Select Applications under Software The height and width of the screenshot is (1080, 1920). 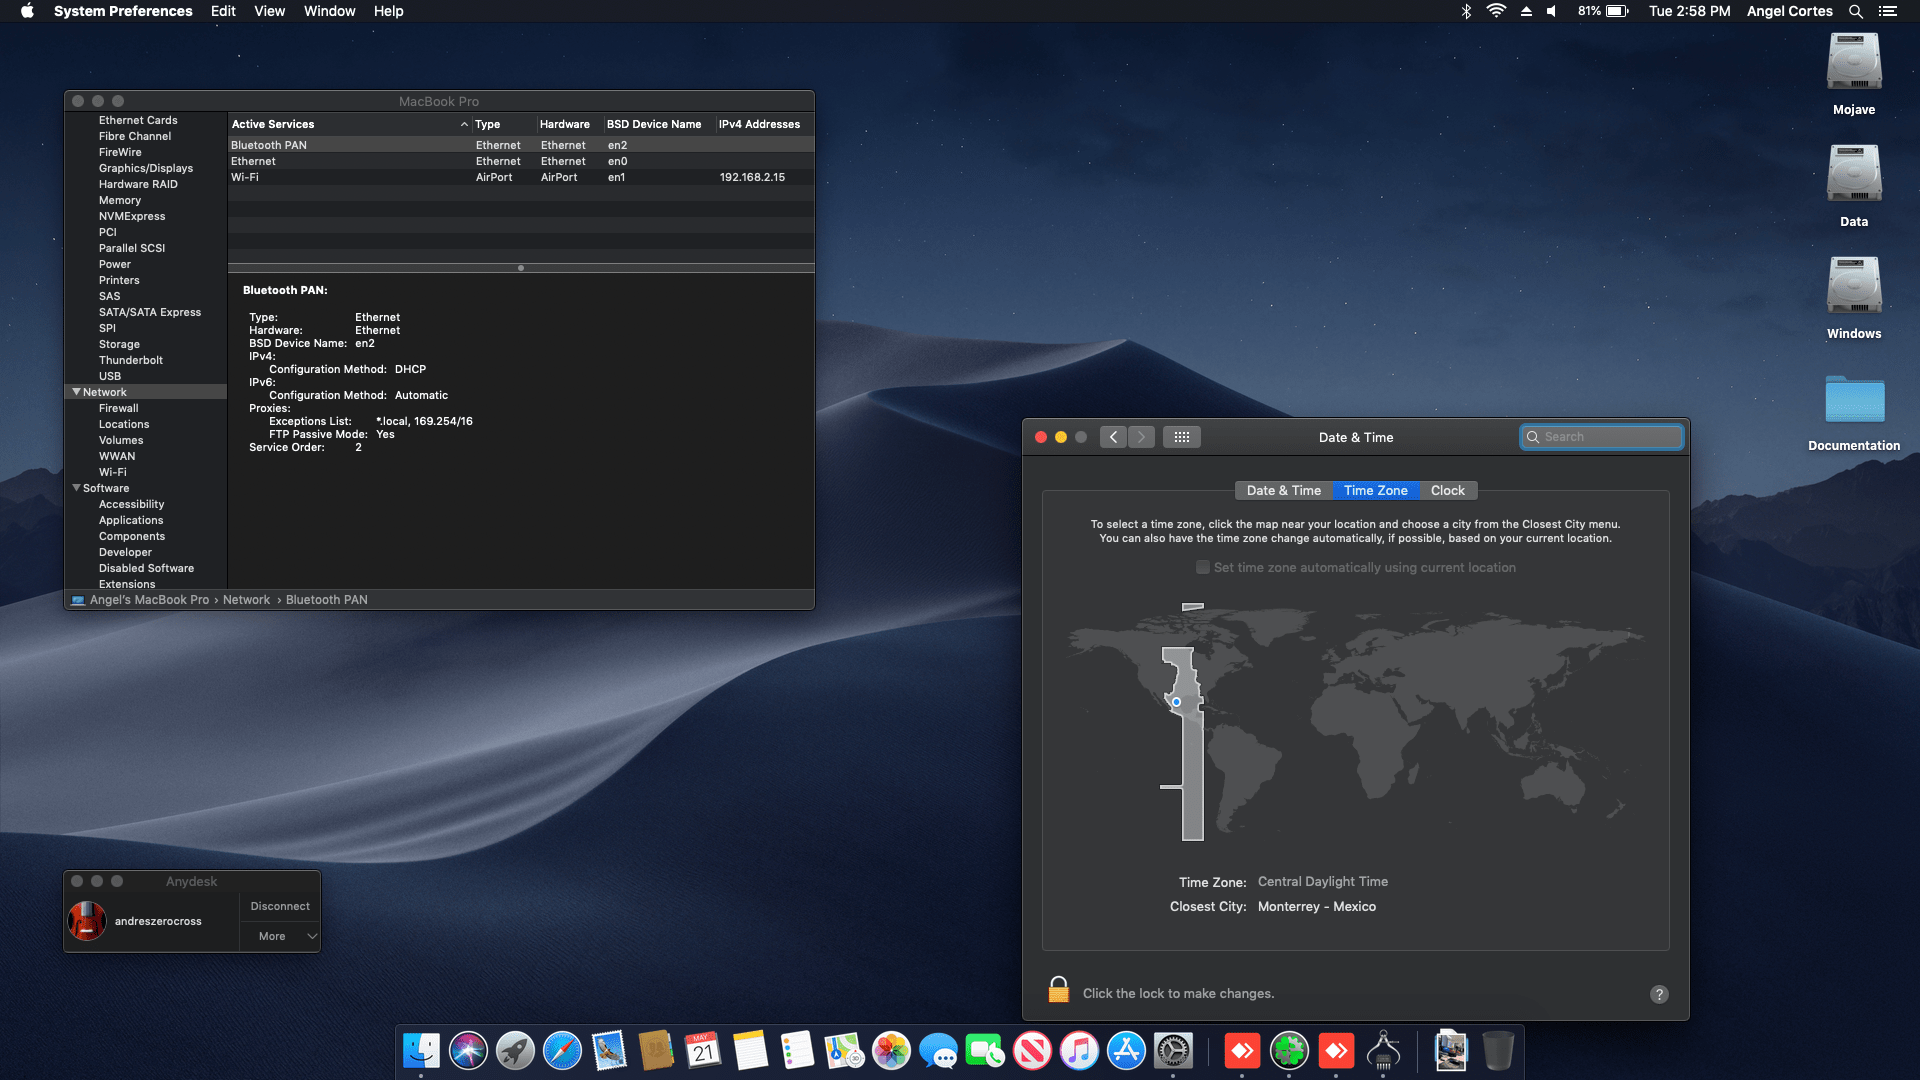[x=130, y=520]
